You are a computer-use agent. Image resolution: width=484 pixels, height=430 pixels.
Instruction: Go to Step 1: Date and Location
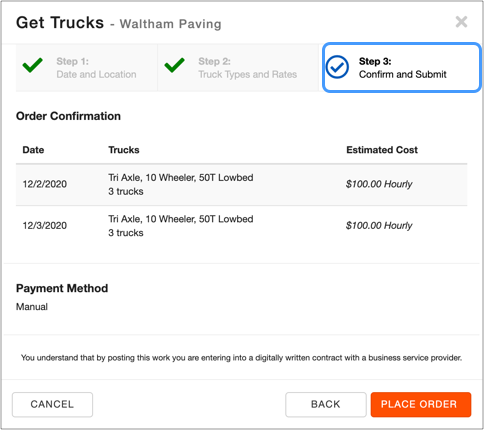coord(87,68)
